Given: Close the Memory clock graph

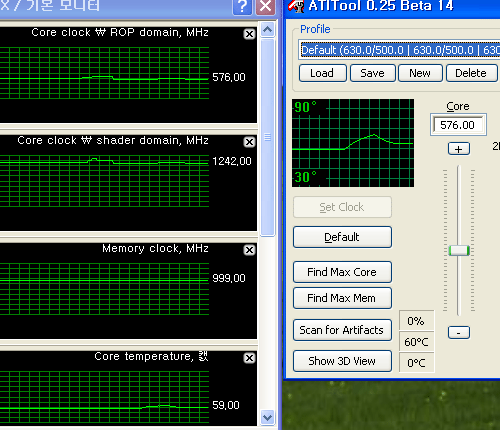Looking at the screenshot, I should click(249, 250).
